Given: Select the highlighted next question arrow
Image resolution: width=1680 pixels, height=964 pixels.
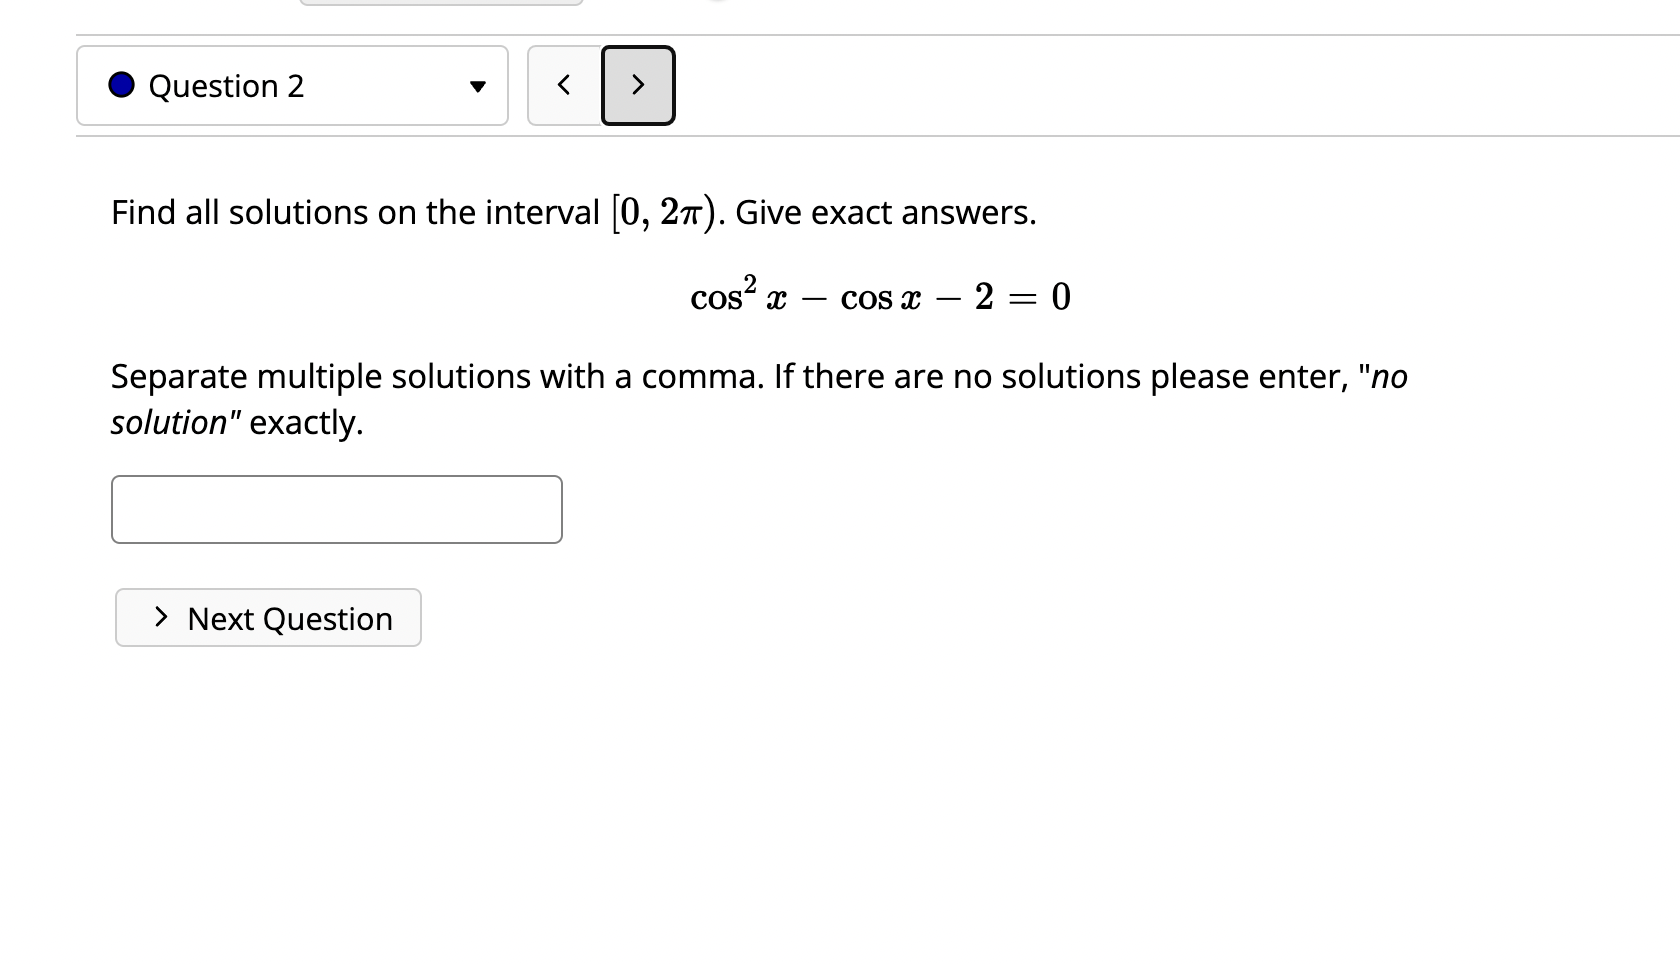Looking at the screenshot, I should (x=638, y=85).
